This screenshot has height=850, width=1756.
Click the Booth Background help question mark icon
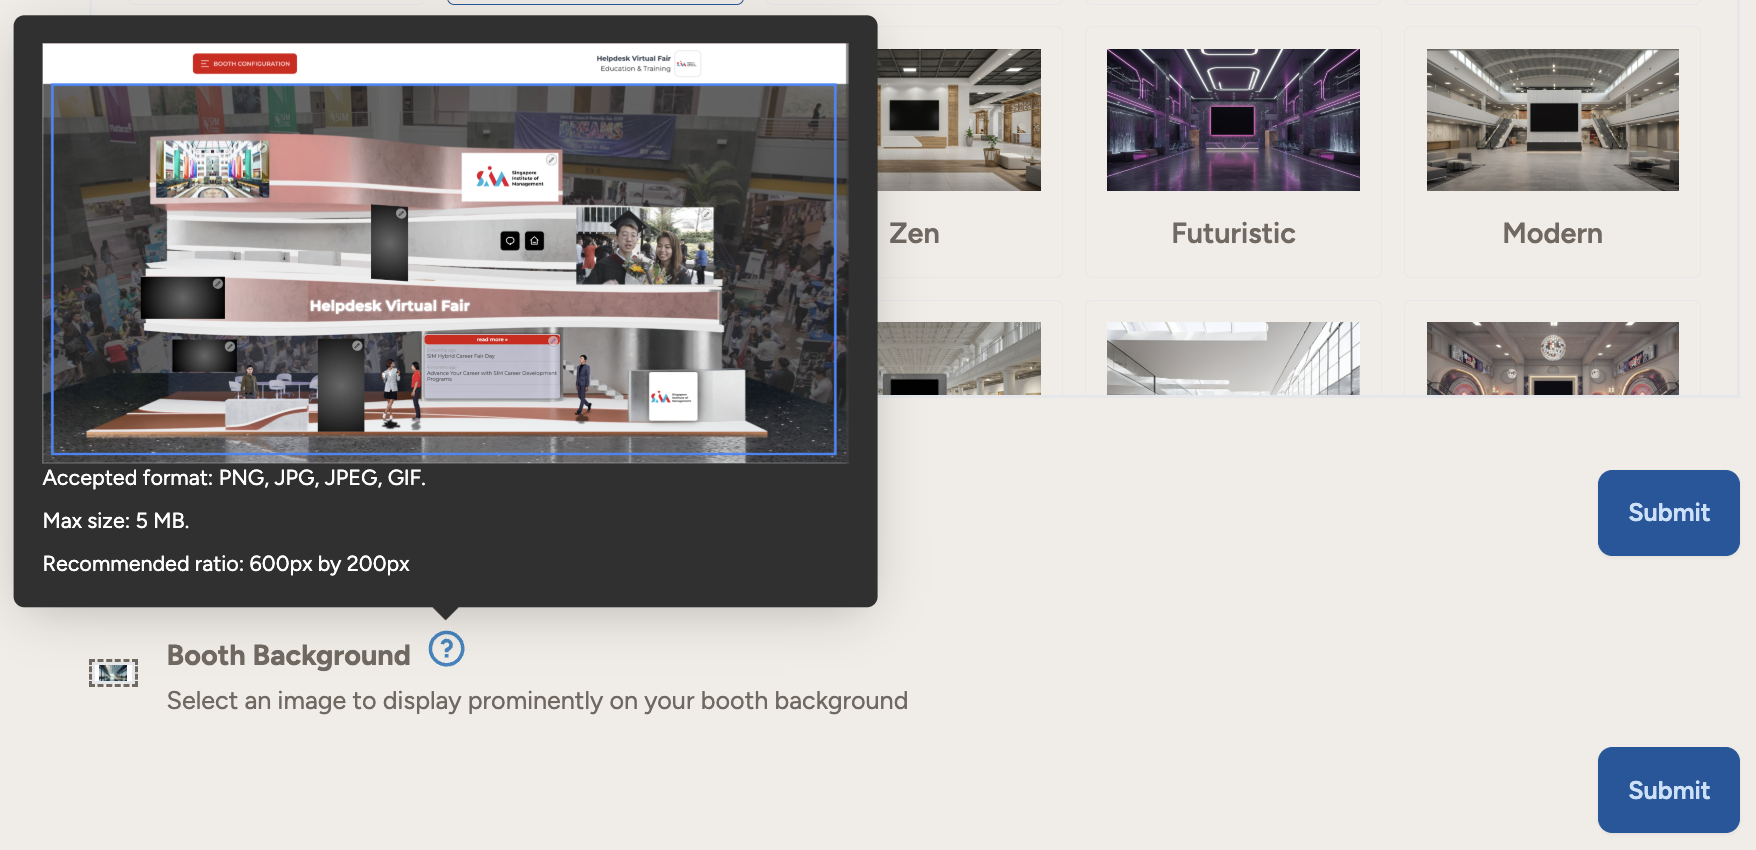(446, 649)
